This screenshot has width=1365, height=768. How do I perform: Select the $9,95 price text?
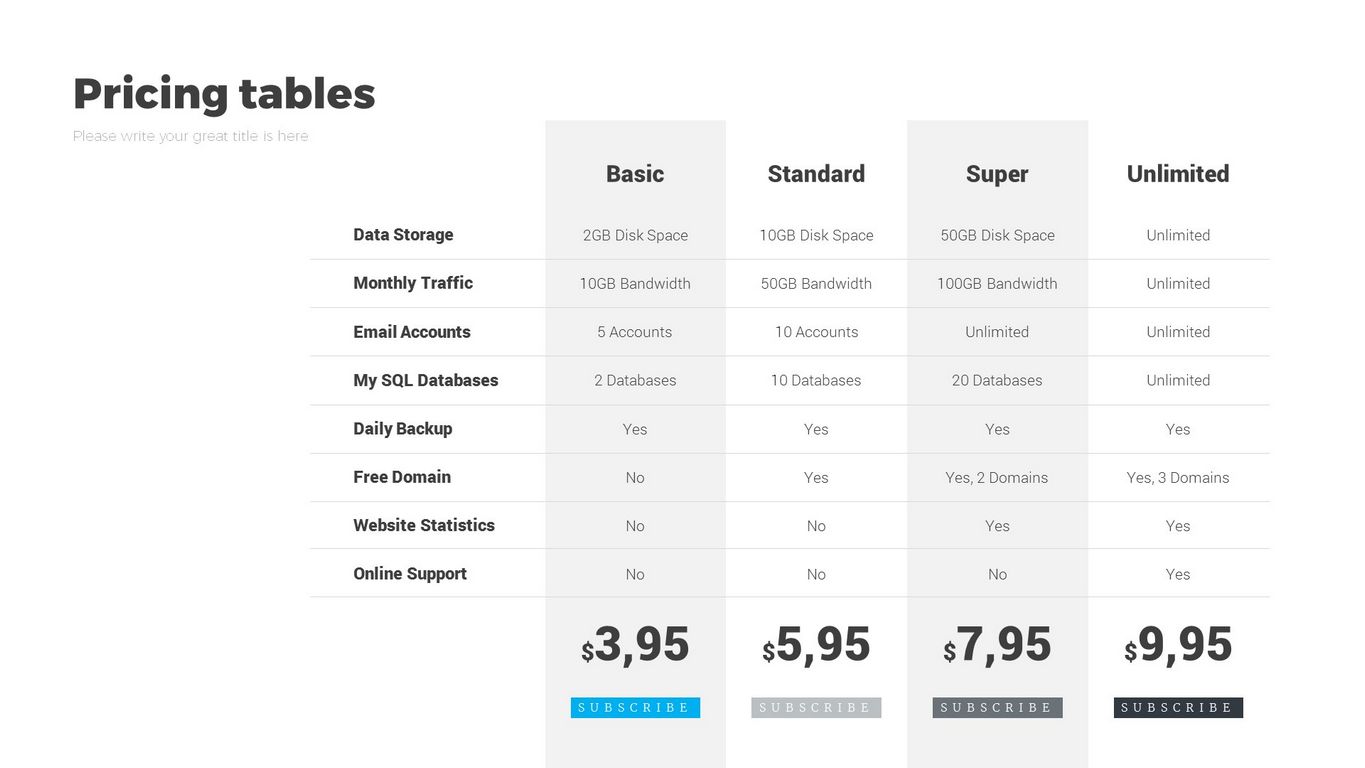[1179, 646]
